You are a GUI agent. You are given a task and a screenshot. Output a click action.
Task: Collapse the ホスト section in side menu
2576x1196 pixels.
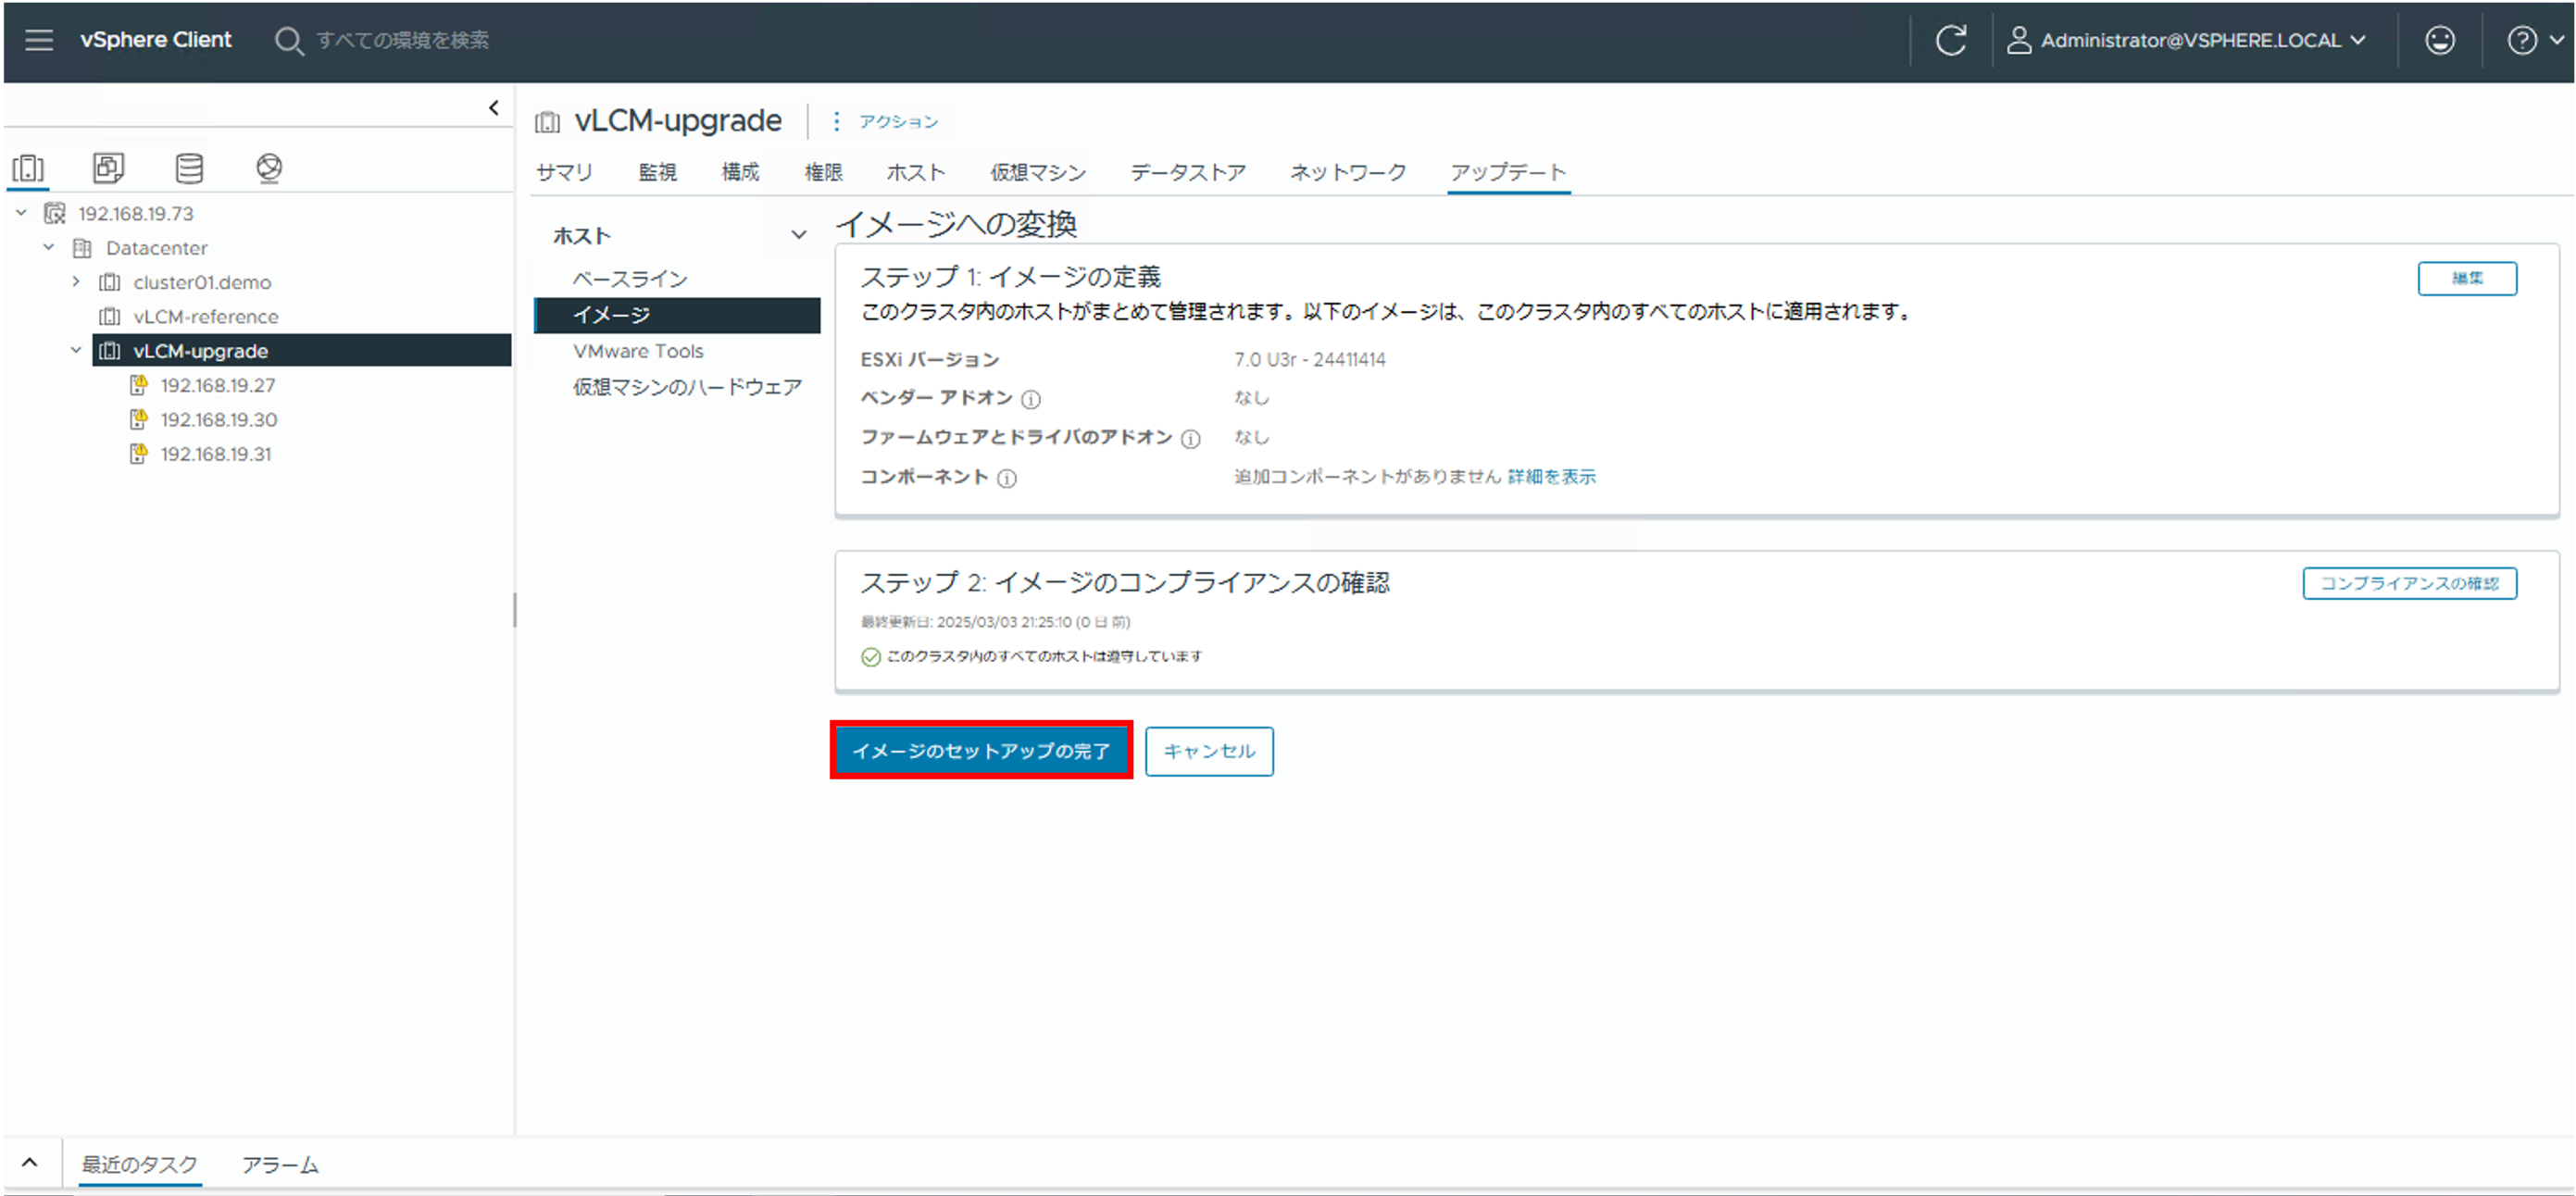[x=798, y=235]
